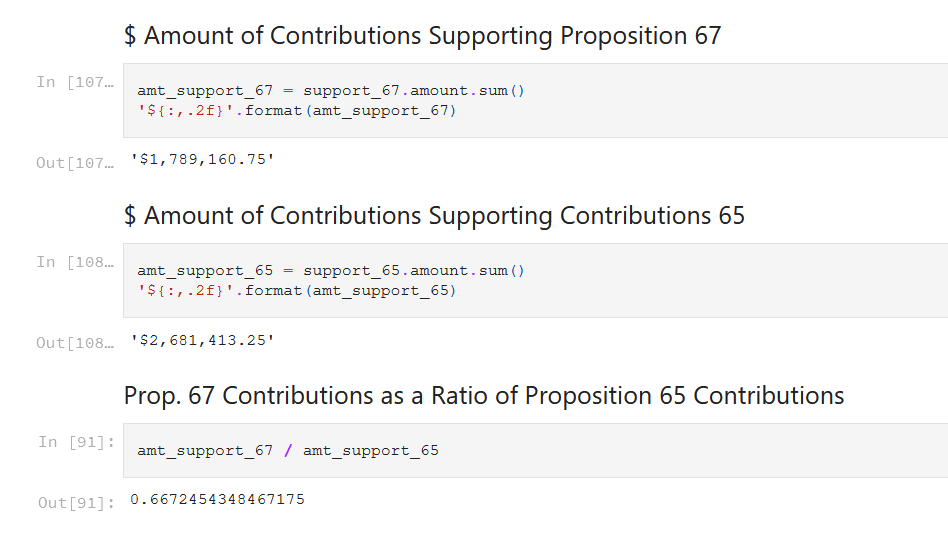
Task: Select the '$2,681,413.25' output text
Action: click(203, 340)
